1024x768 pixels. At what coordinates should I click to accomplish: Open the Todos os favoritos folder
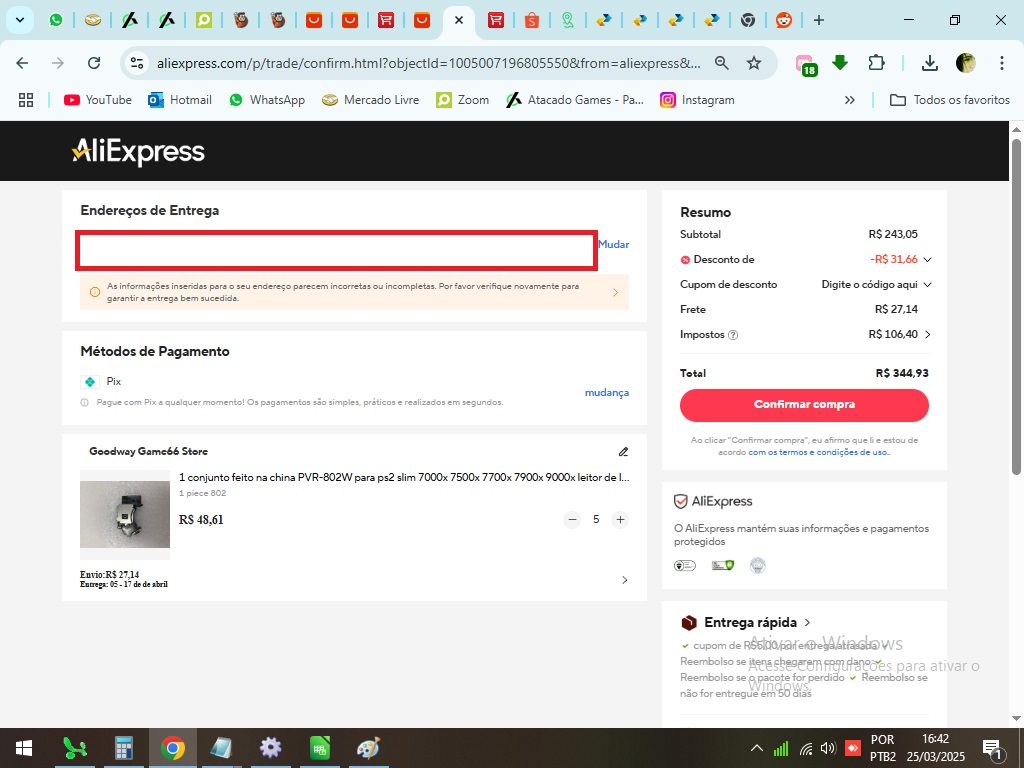pos(950,100)
